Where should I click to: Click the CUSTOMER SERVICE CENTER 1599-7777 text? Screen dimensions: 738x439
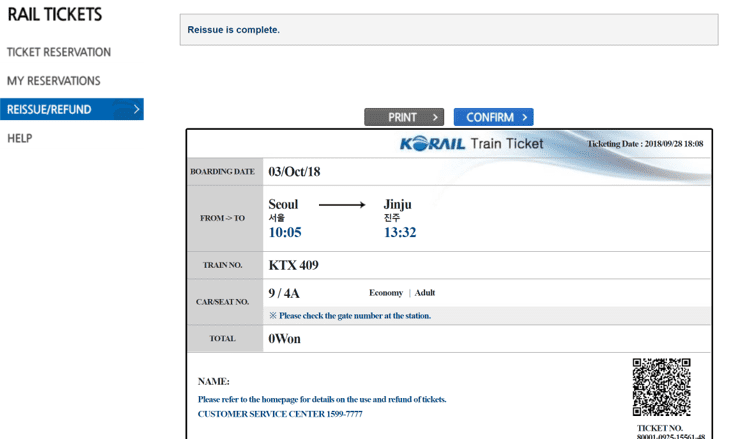tap(280, 413)
